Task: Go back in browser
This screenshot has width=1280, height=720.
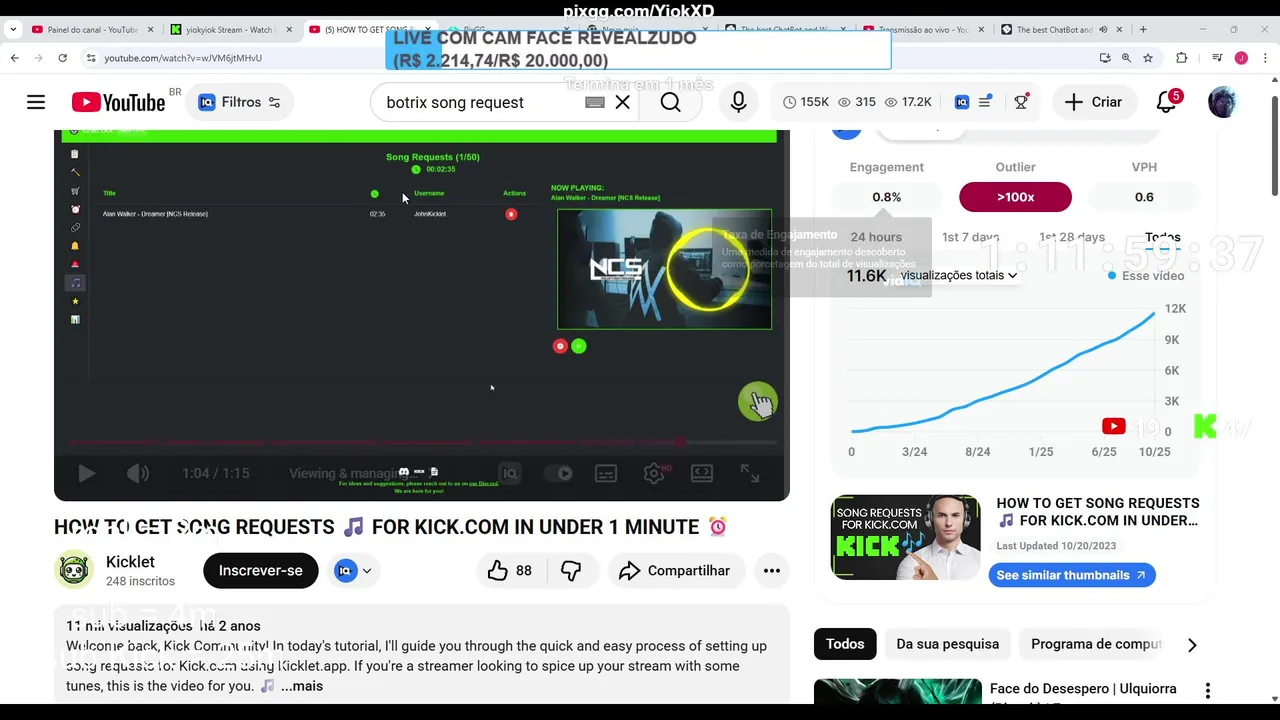Action: coord(14,58)
